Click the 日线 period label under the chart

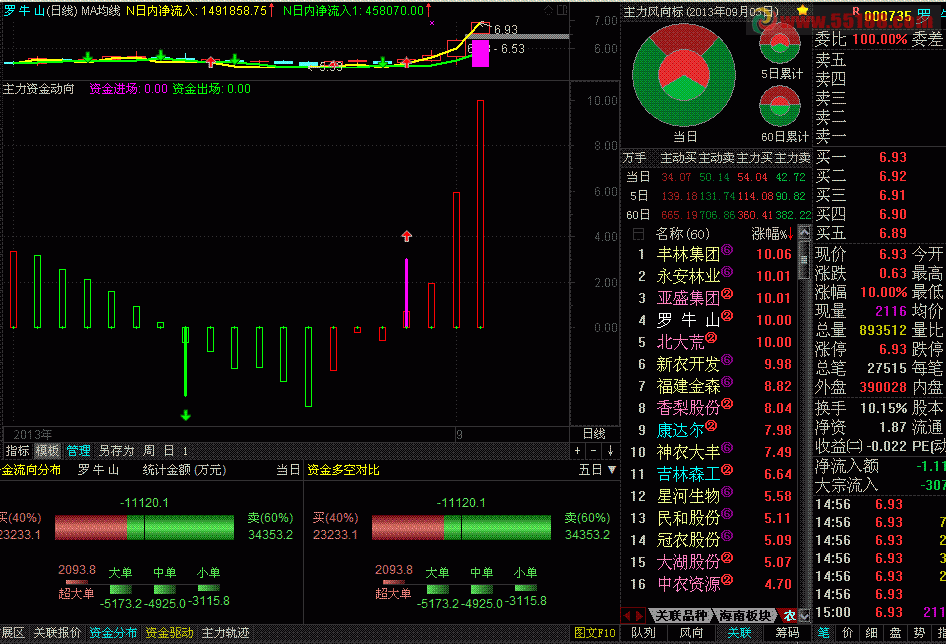pos(594,433)
